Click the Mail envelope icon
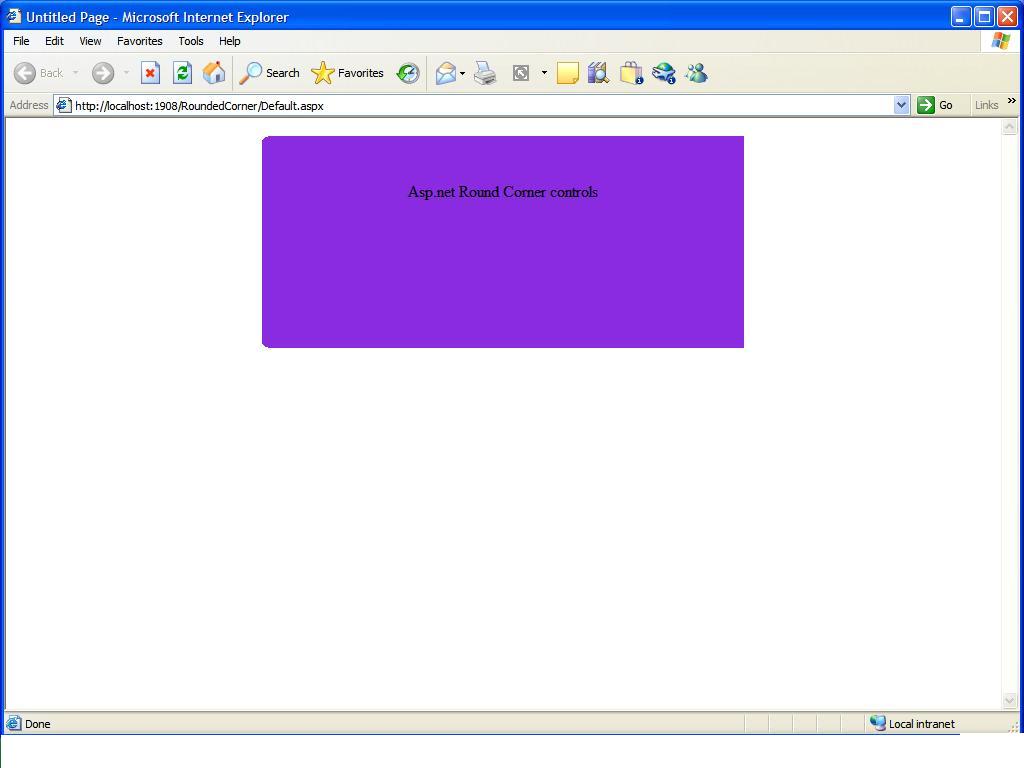Screen dimensions: 1024x768 446,73
